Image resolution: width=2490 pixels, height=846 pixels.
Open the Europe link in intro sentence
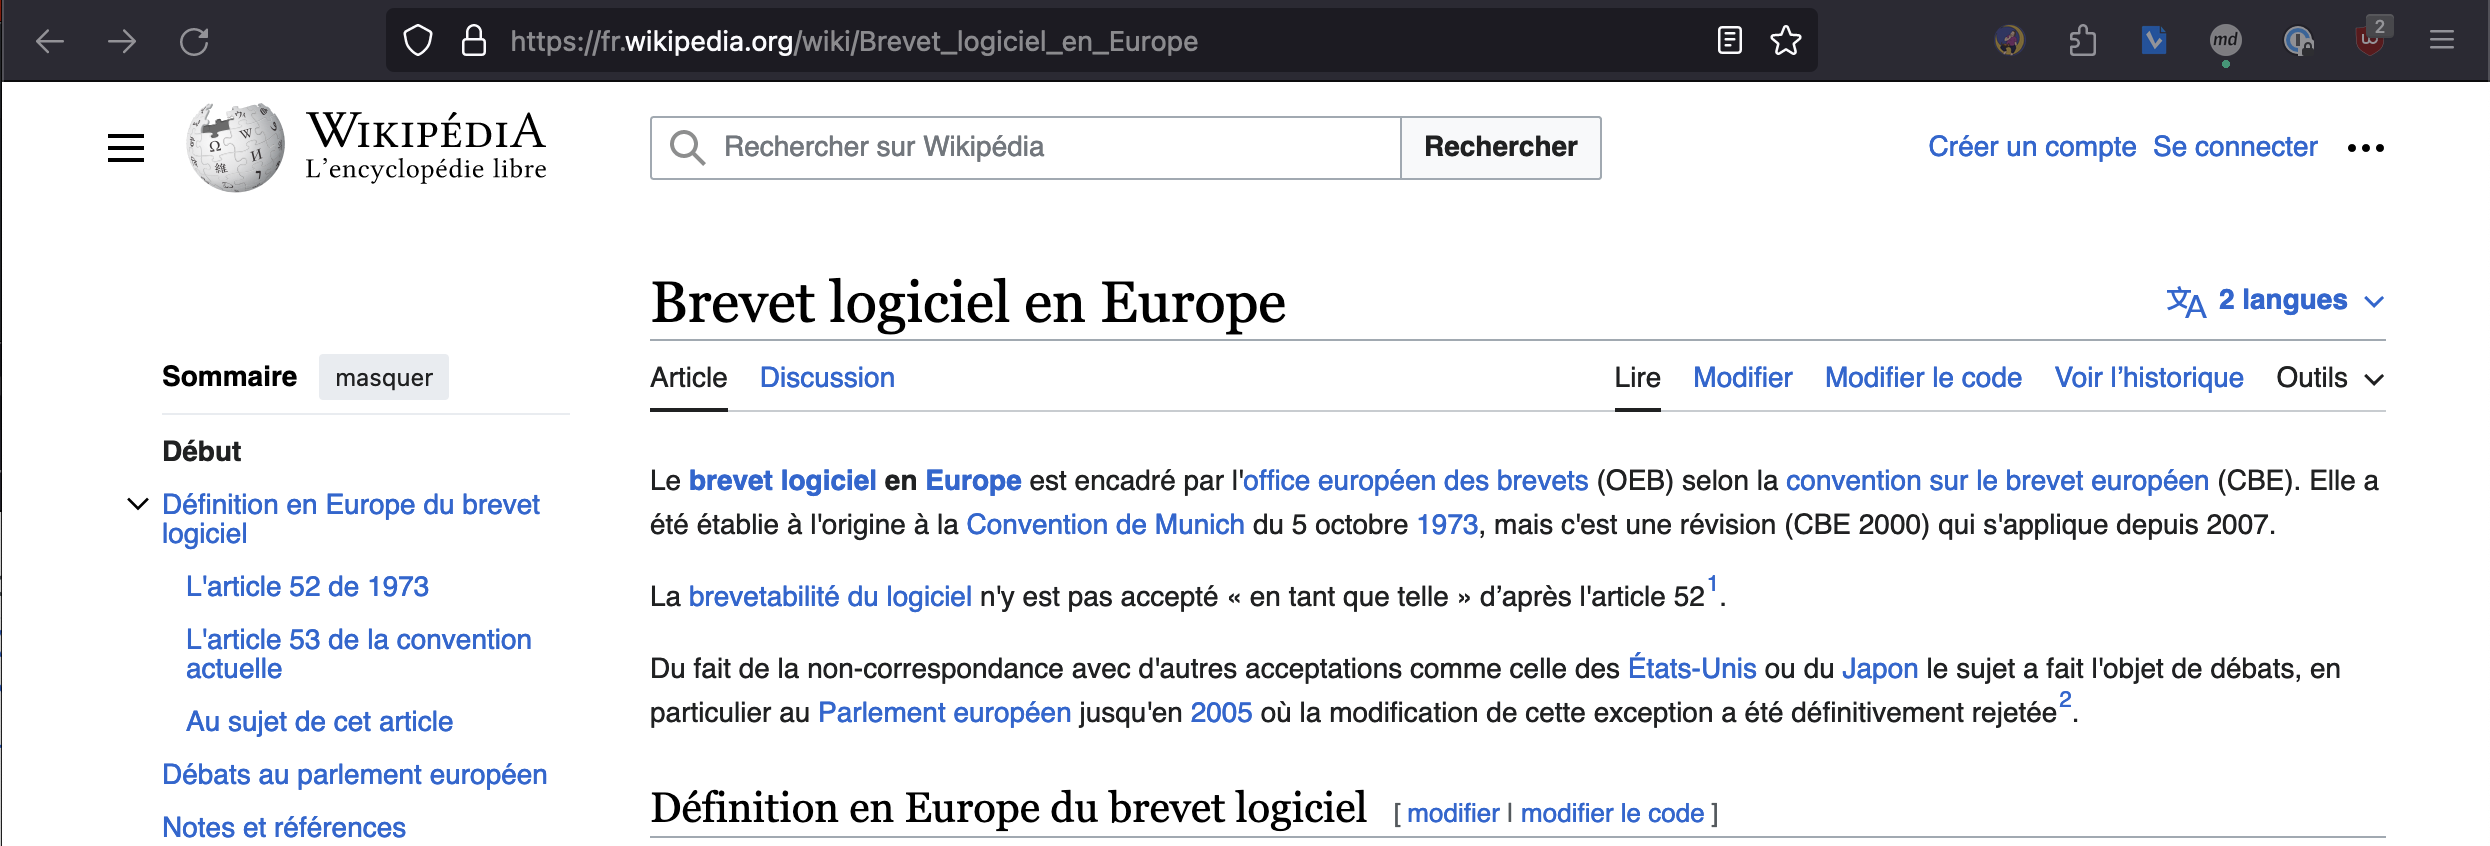pos(973,481)
